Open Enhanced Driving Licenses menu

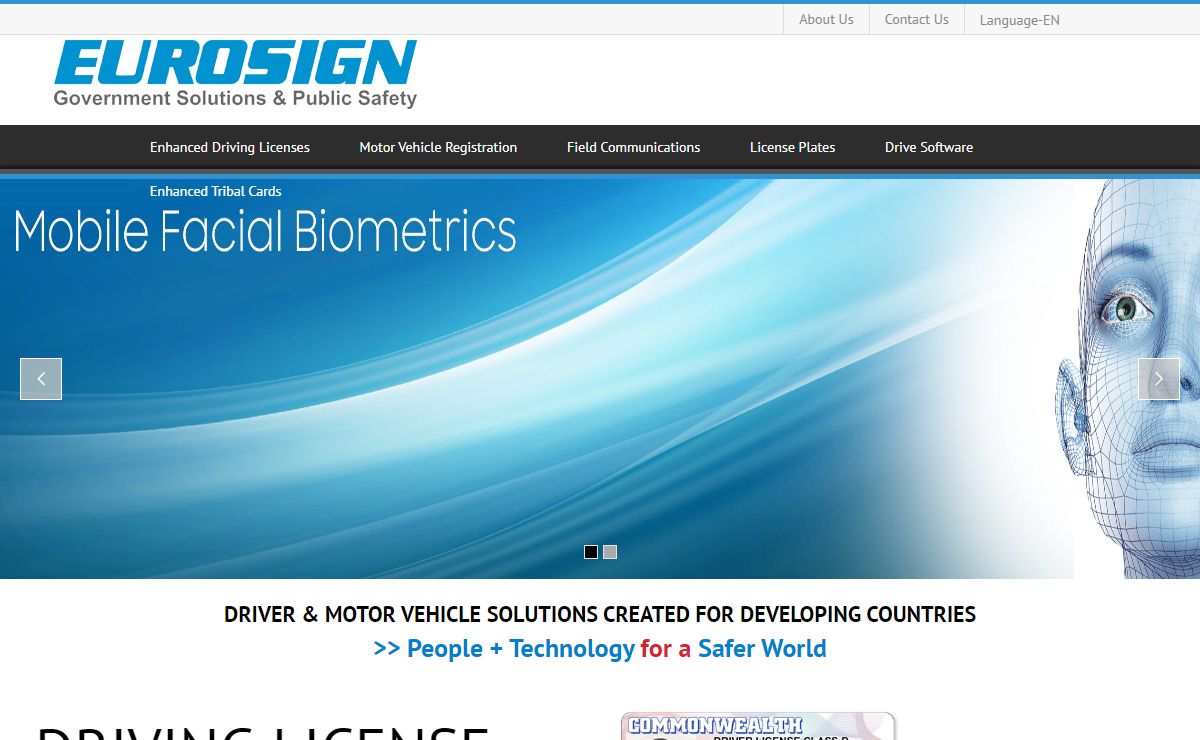click(230, 147)
